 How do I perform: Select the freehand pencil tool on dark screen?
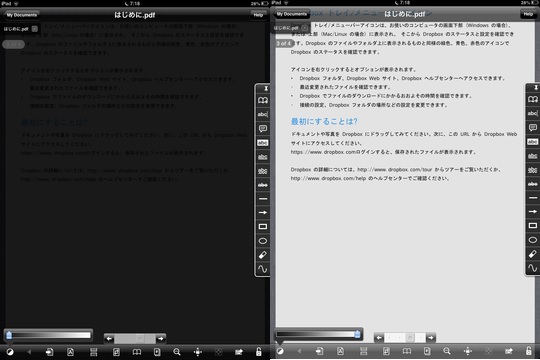(x=263, y=269)
